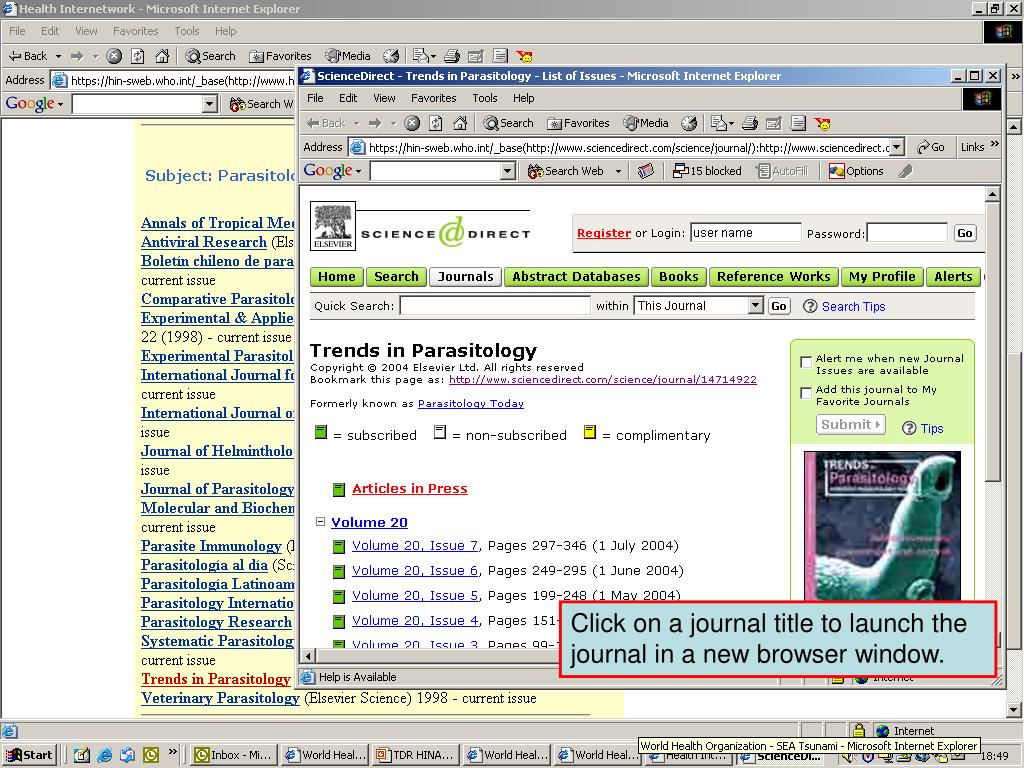Click Print icon in Health Internetwork window
Viewport: 1024px width, 768px height.
tap(452, 56)
